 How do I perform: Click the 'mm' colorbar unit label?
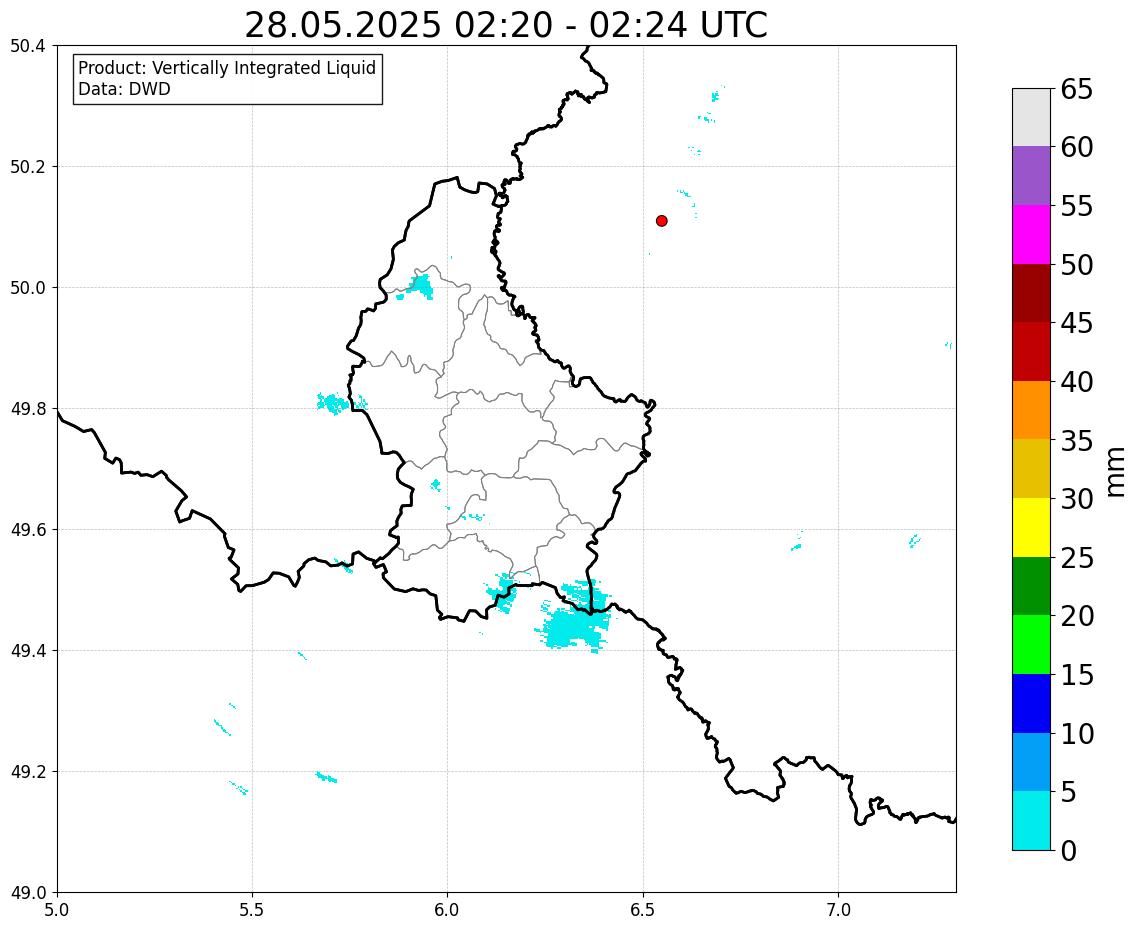[1116, 473]
